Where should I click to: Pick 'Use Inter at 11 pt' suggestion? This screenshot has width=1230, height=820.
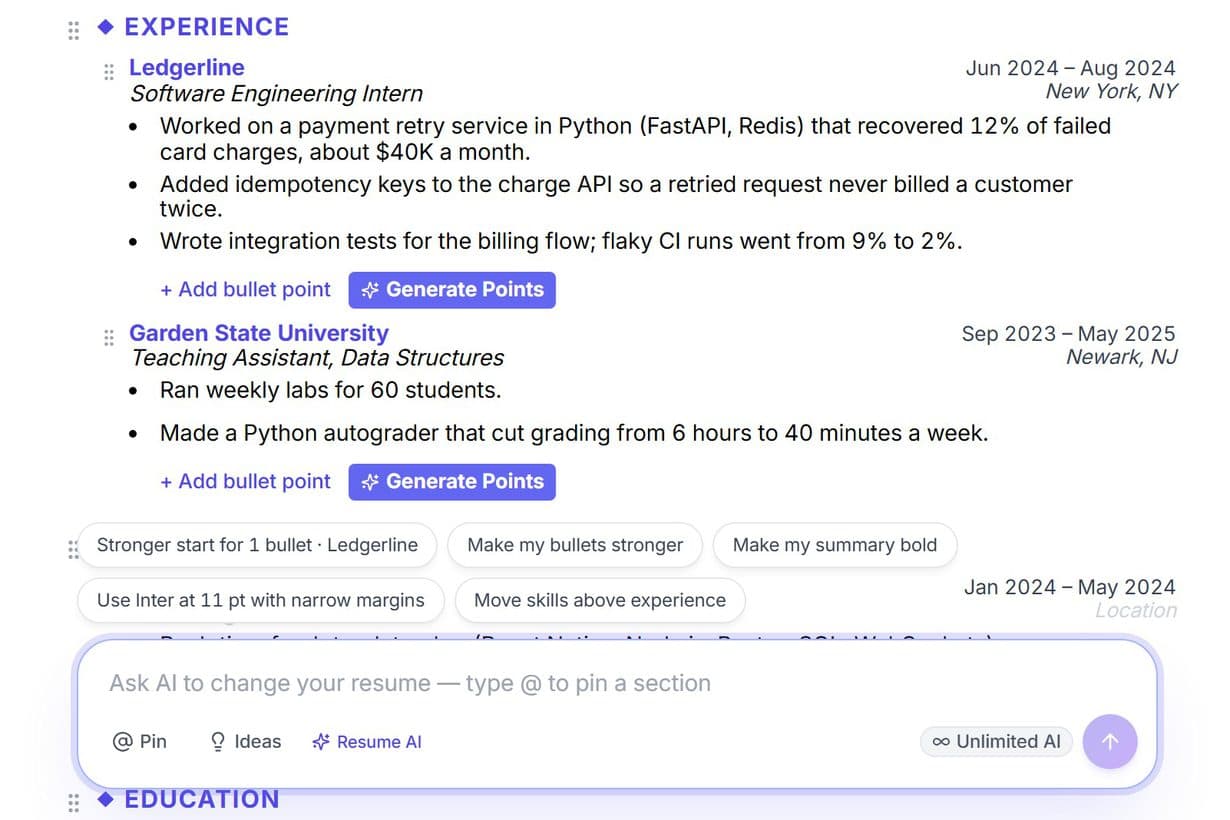coord(260,600)
